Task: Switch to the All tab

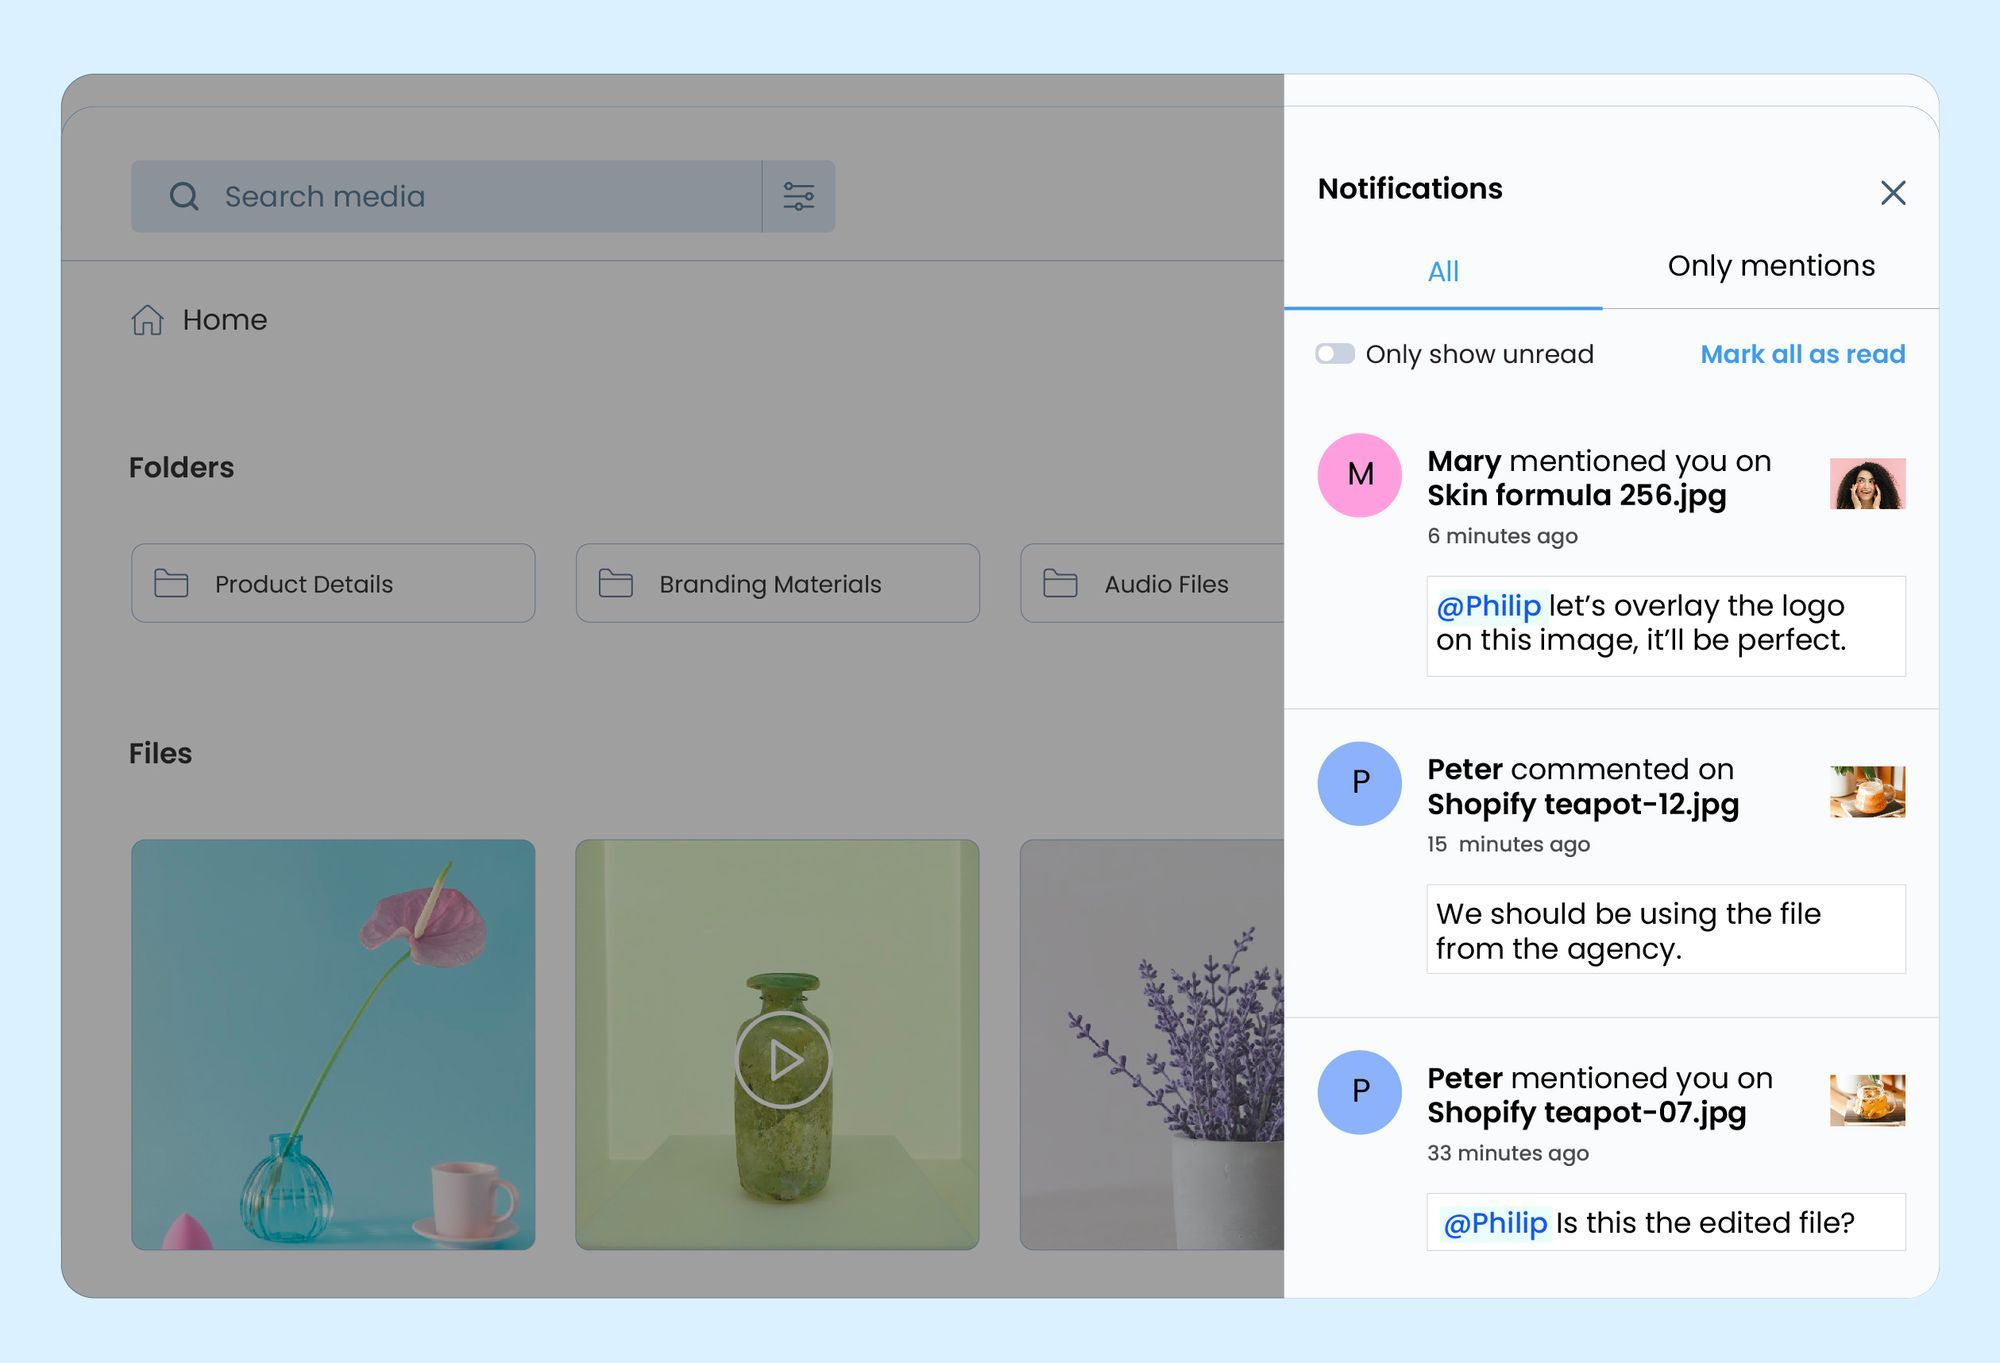Action: pos(1443,272)
